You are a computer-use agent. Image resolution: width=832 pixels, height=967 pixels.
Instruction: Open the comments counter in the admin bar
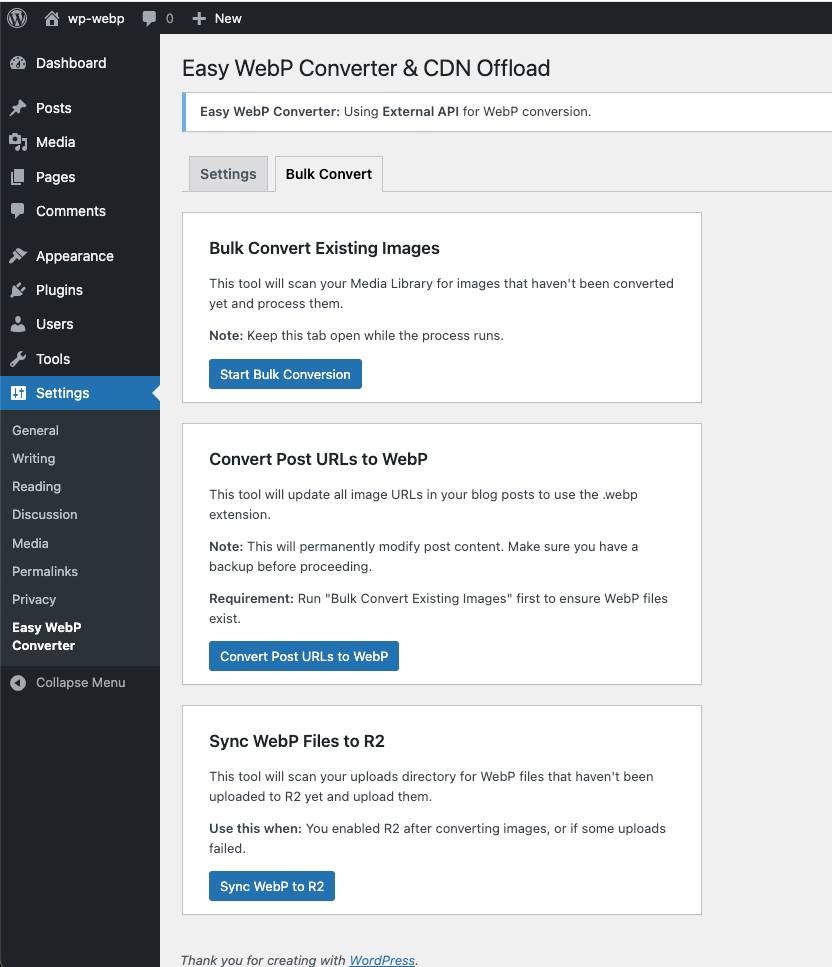pyautogui.click(x=156, y=17)
